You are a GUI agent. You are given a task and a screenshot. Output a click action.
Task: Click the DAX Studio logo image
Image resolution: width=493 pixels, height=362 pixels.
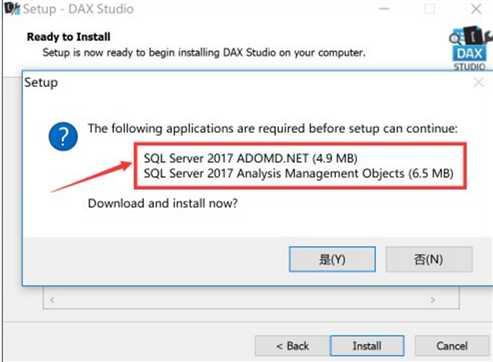[470, 48]
